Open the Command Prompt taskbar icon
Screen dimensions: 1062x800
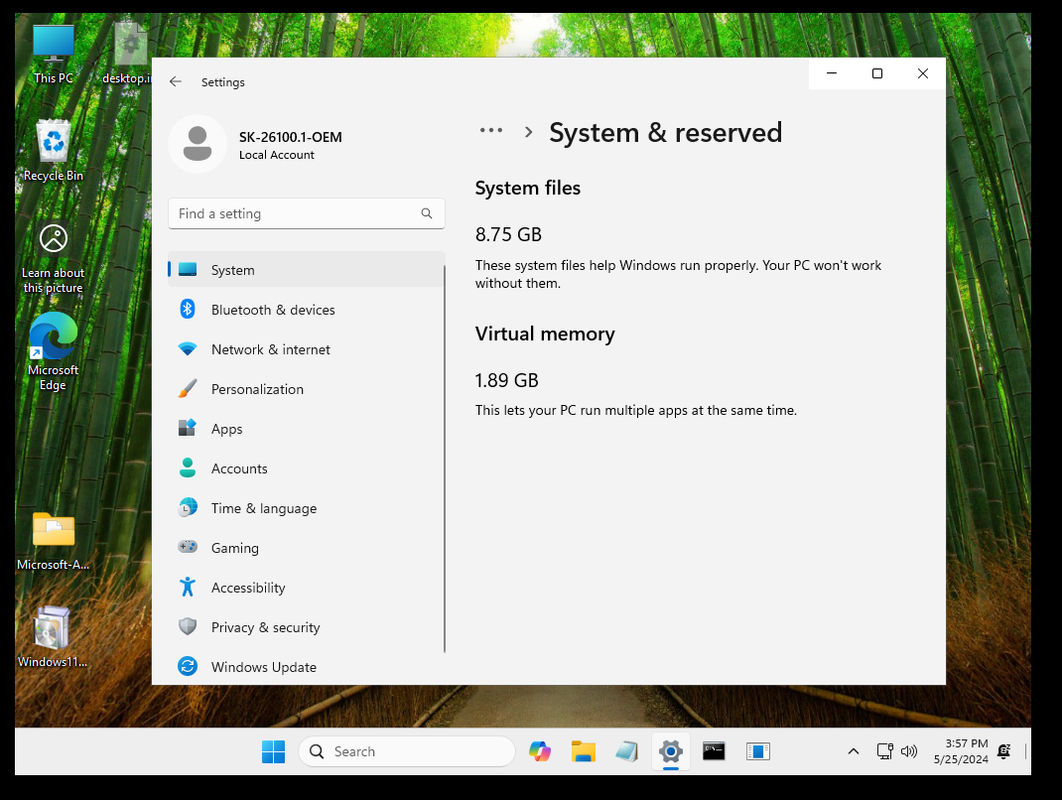point(714,751)
